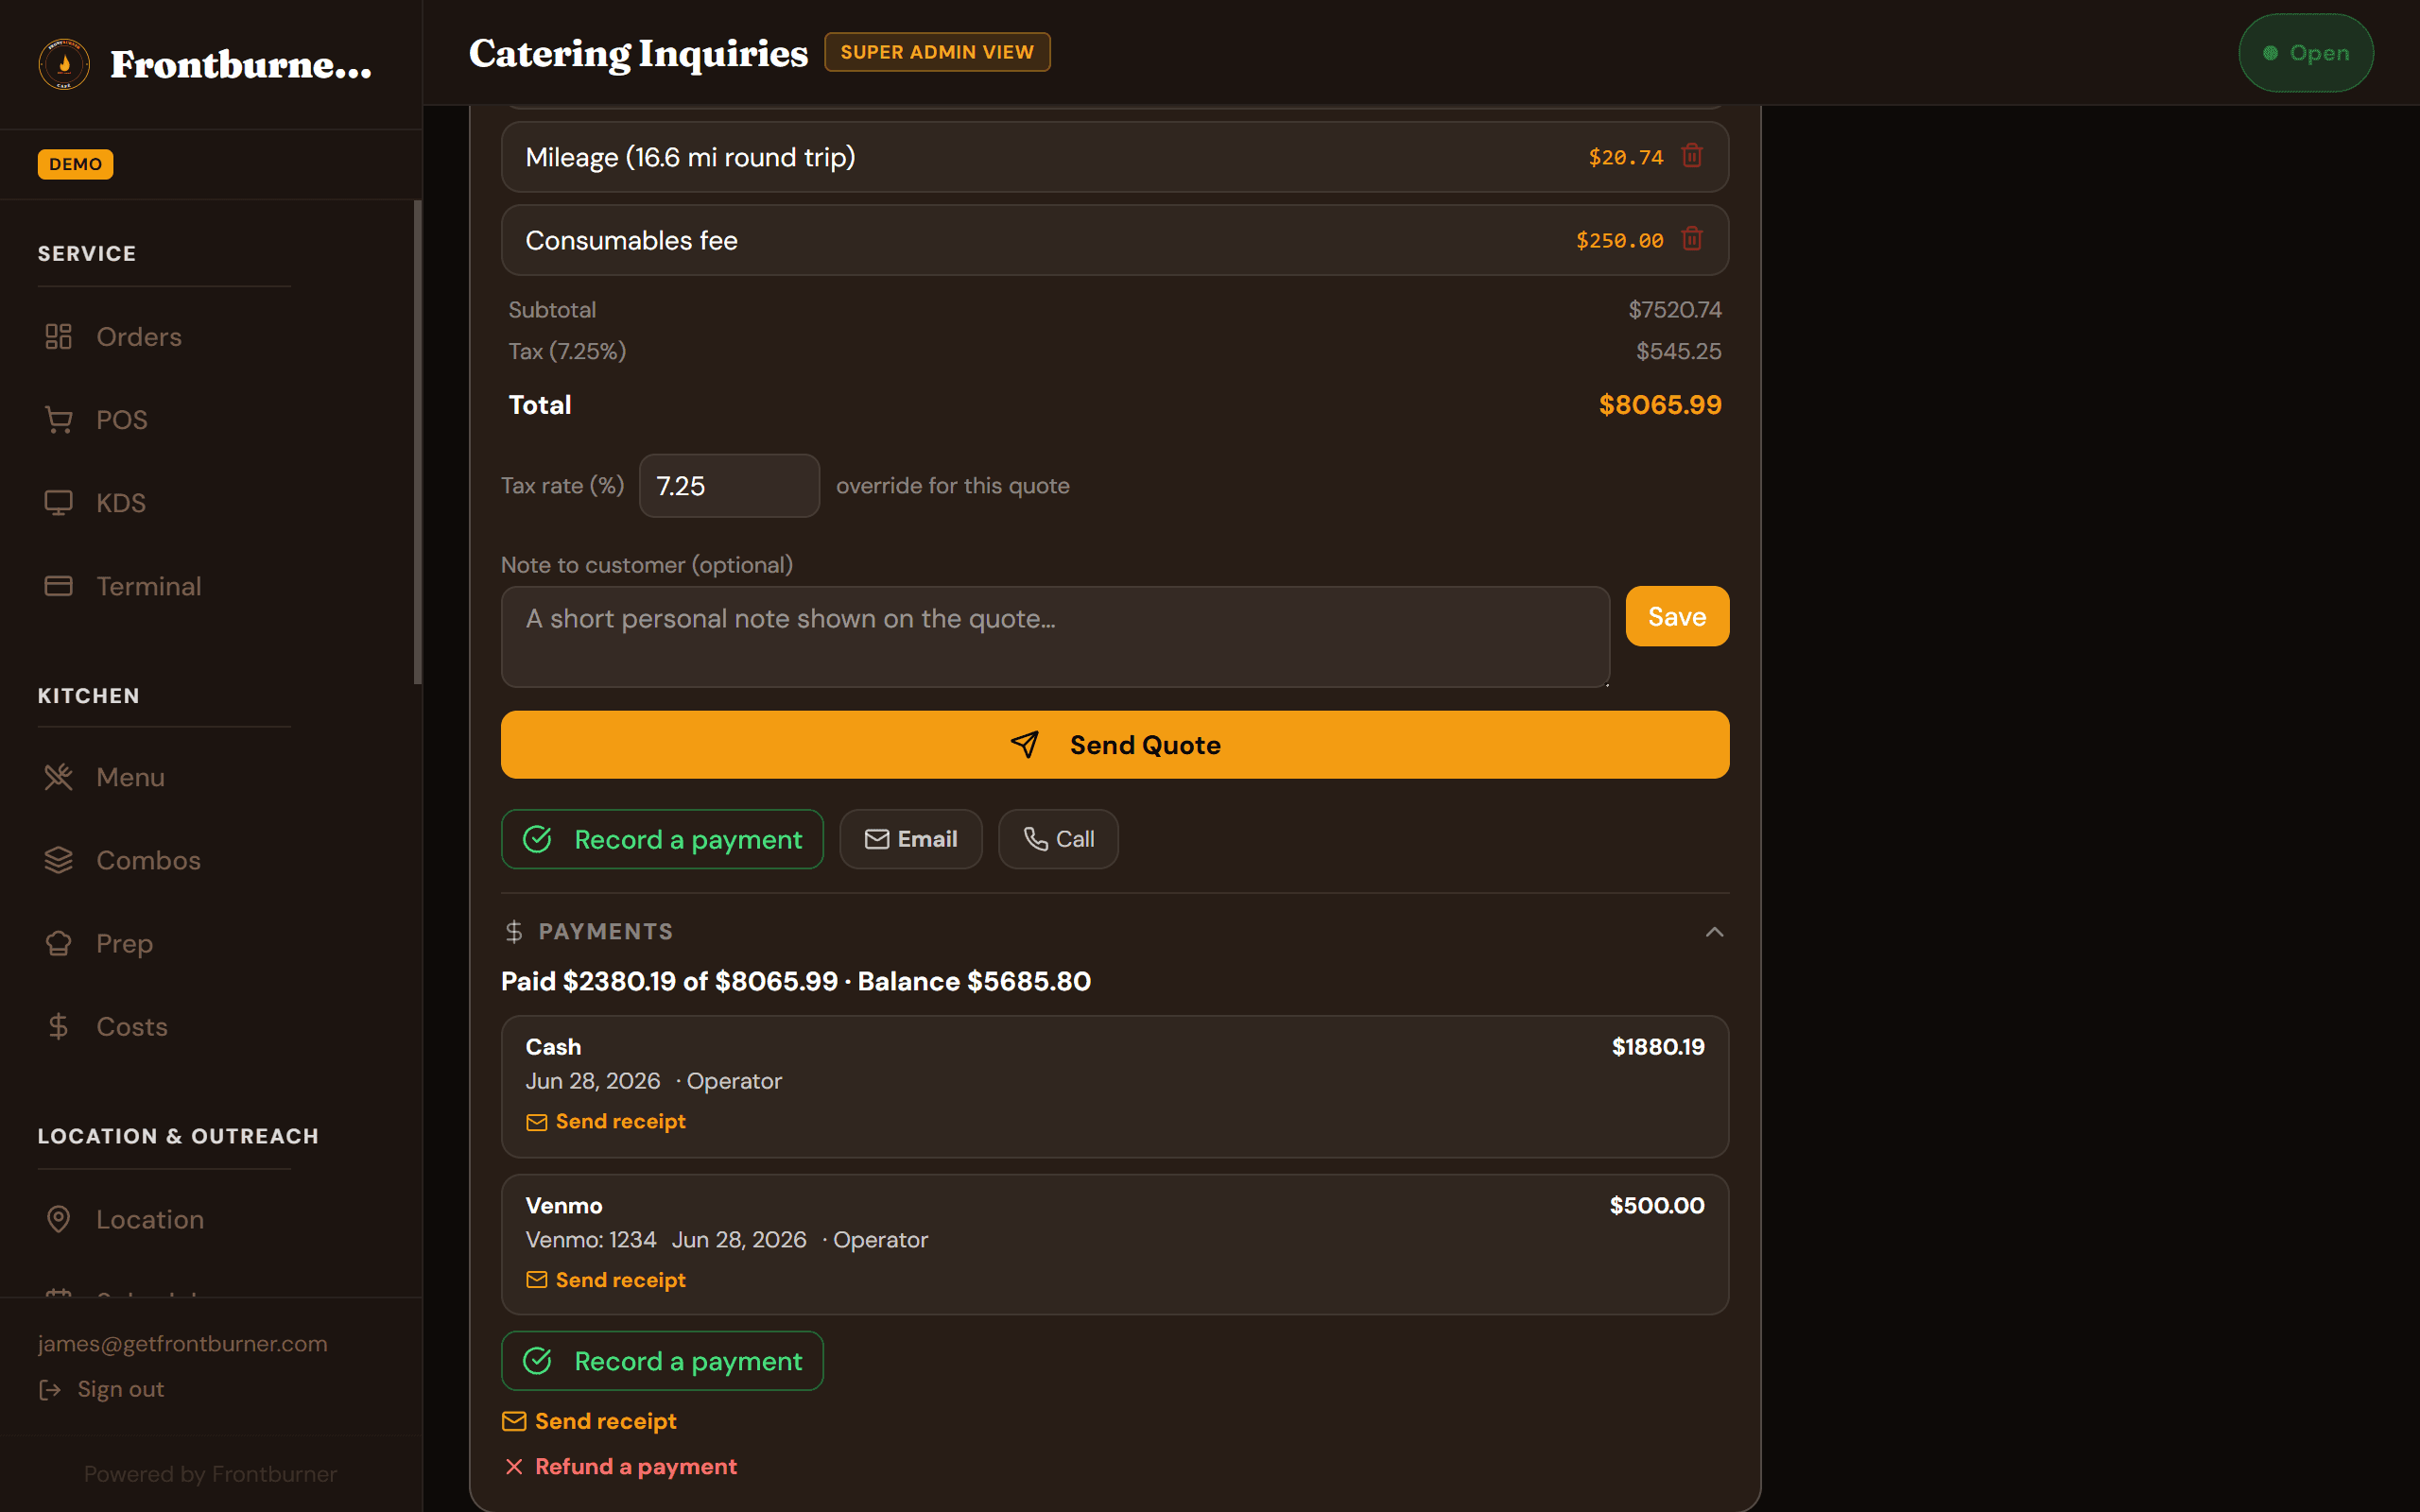Click envelope icon in Cash payment card

tap(537, 1122)
